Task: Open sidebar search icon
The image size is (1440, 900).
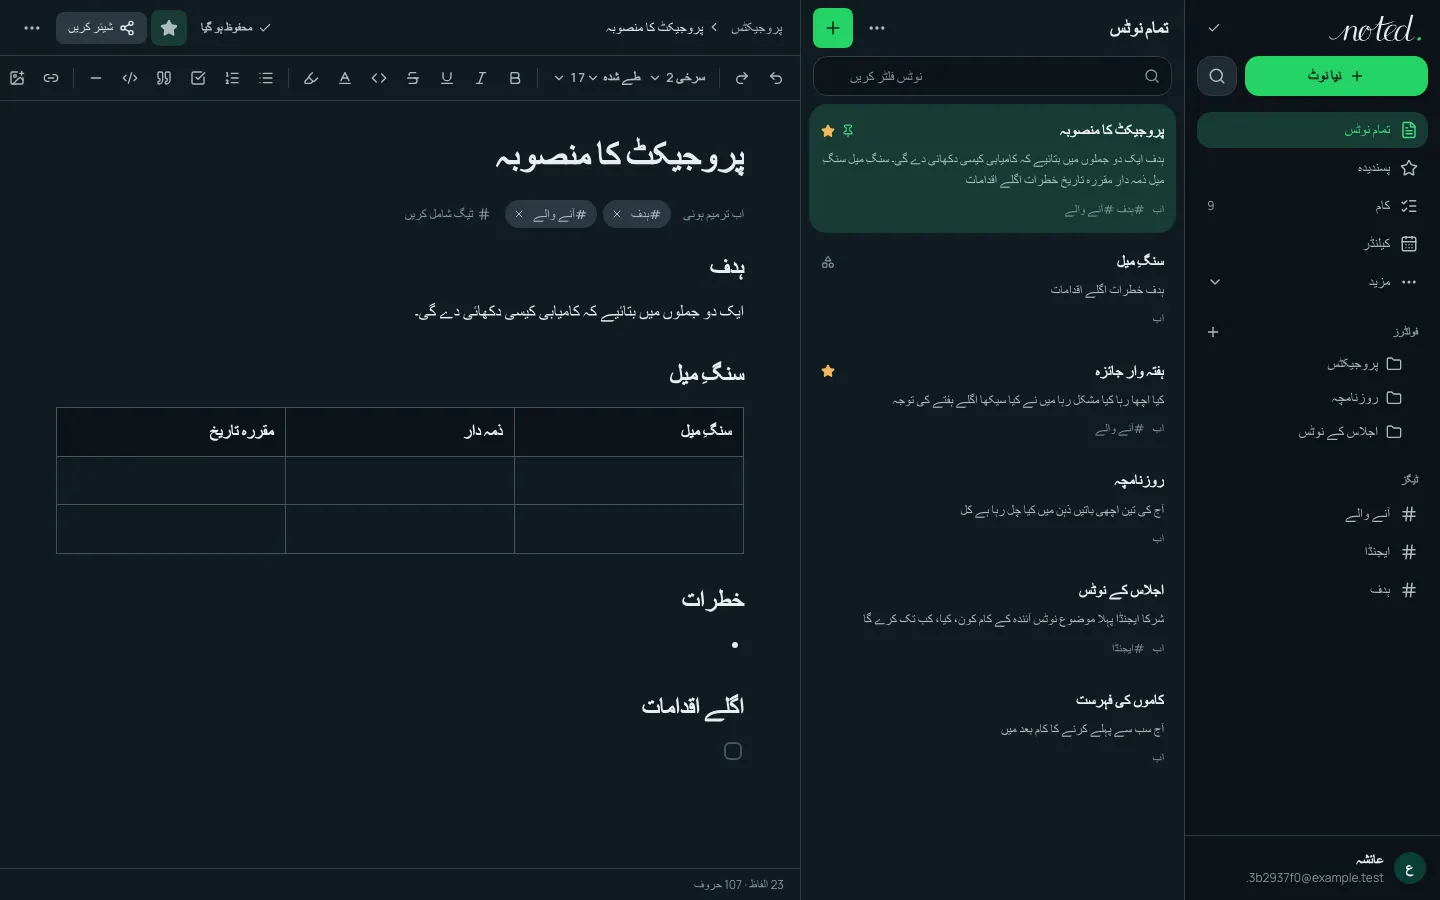Action: pyautogui.click(x=1217, y=76)
